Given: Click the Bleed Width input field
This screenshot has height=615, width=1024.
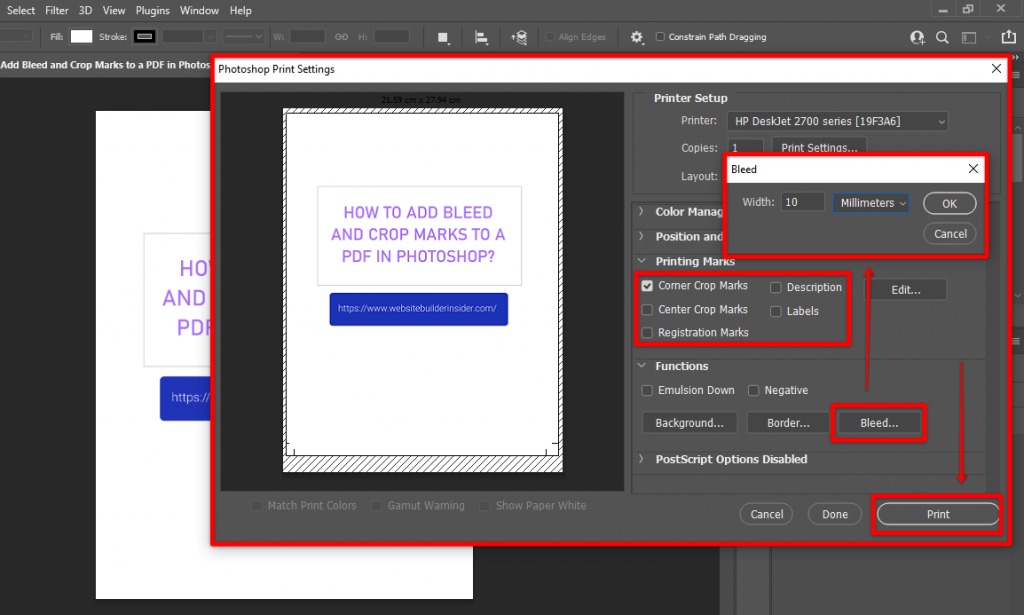Looking at the screenshot, I should (802, 203).
